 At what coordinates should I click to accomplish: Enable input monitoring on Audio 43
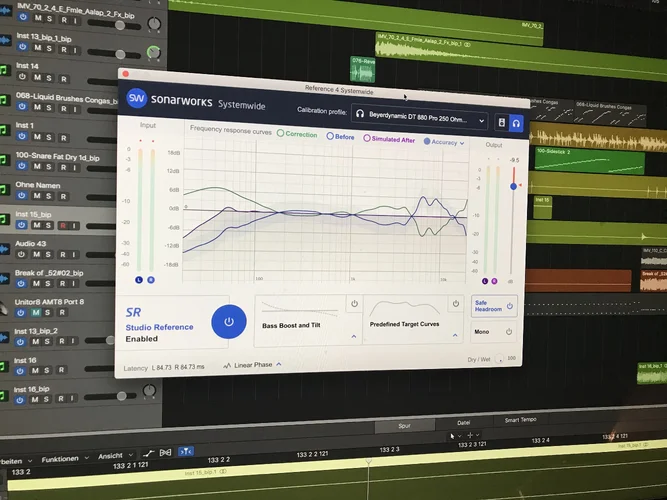point(74,254)
